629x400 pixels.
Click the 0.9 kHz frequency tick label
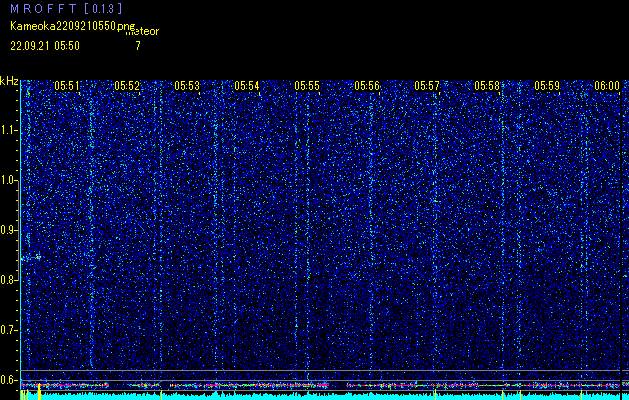8,230
